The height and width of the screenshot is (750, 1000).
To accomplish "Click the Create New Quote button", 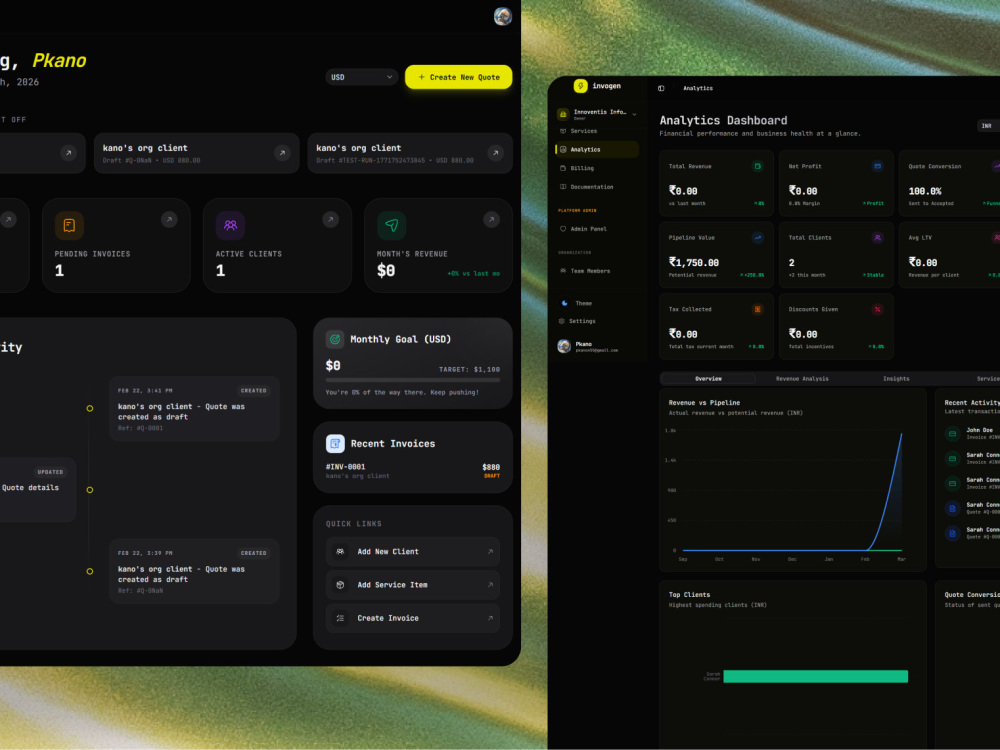I will tap(458, 77).
